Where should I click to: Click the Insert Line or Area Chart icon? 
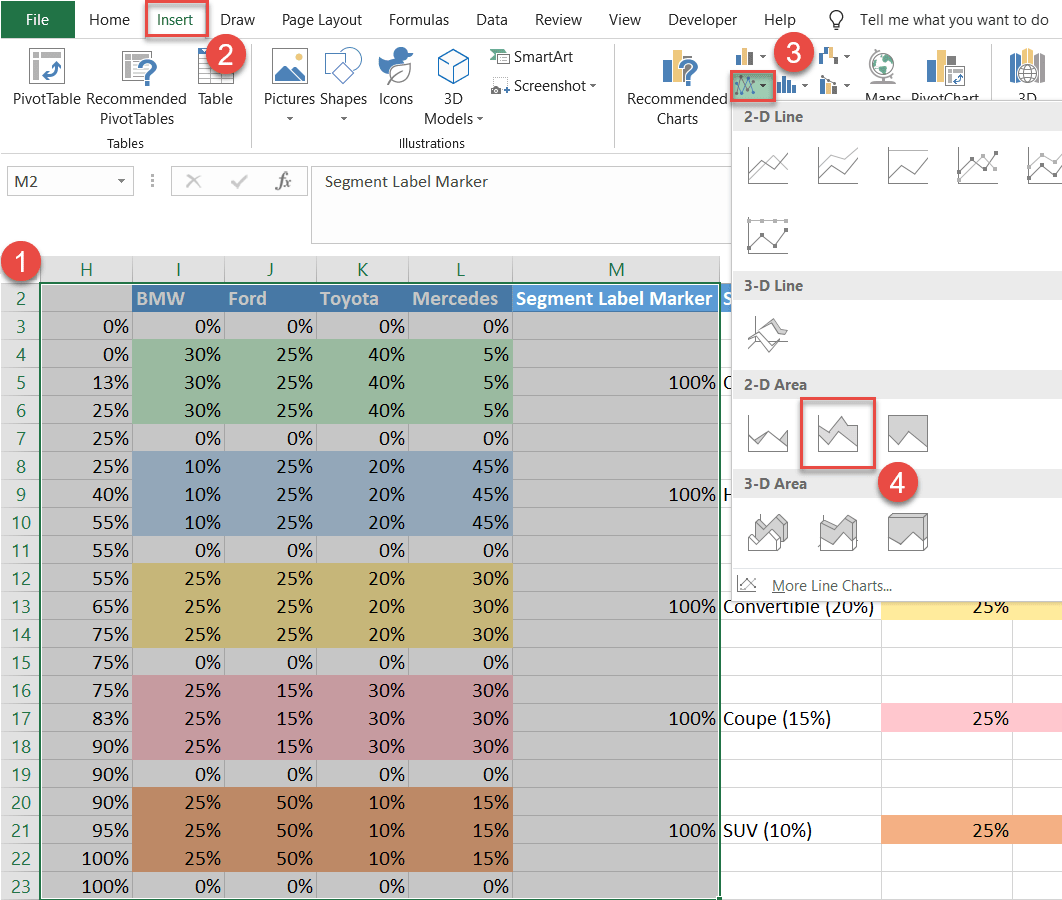(744, 85)
